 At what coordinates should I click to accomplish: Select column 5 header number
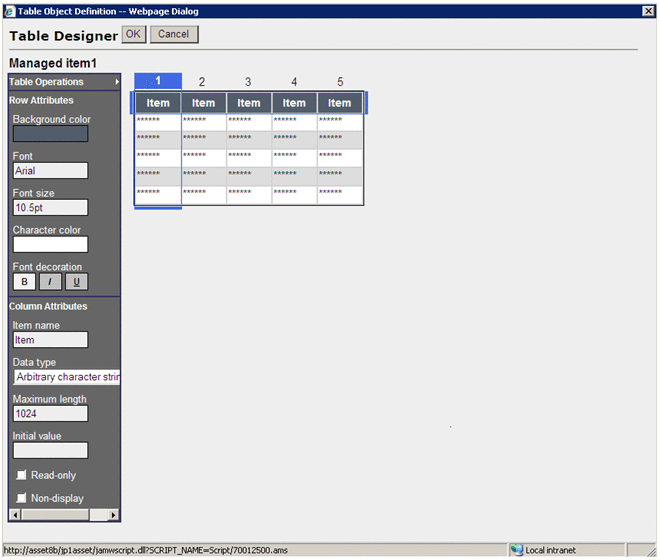click(340, 82)
